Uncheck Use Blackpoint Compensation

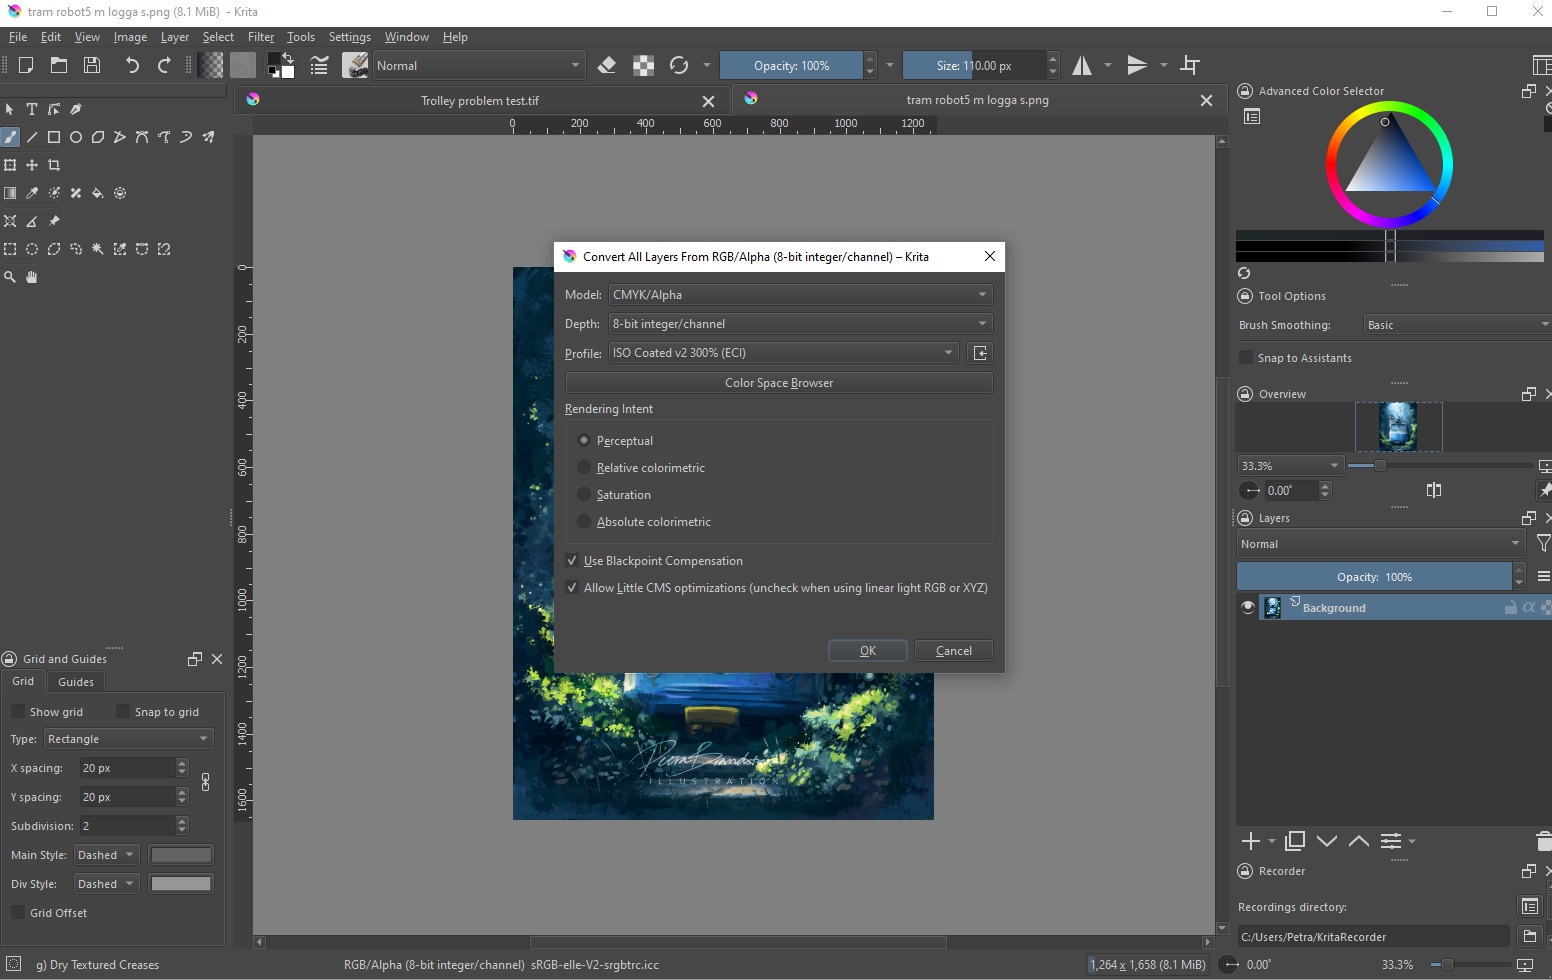point(572,561)
